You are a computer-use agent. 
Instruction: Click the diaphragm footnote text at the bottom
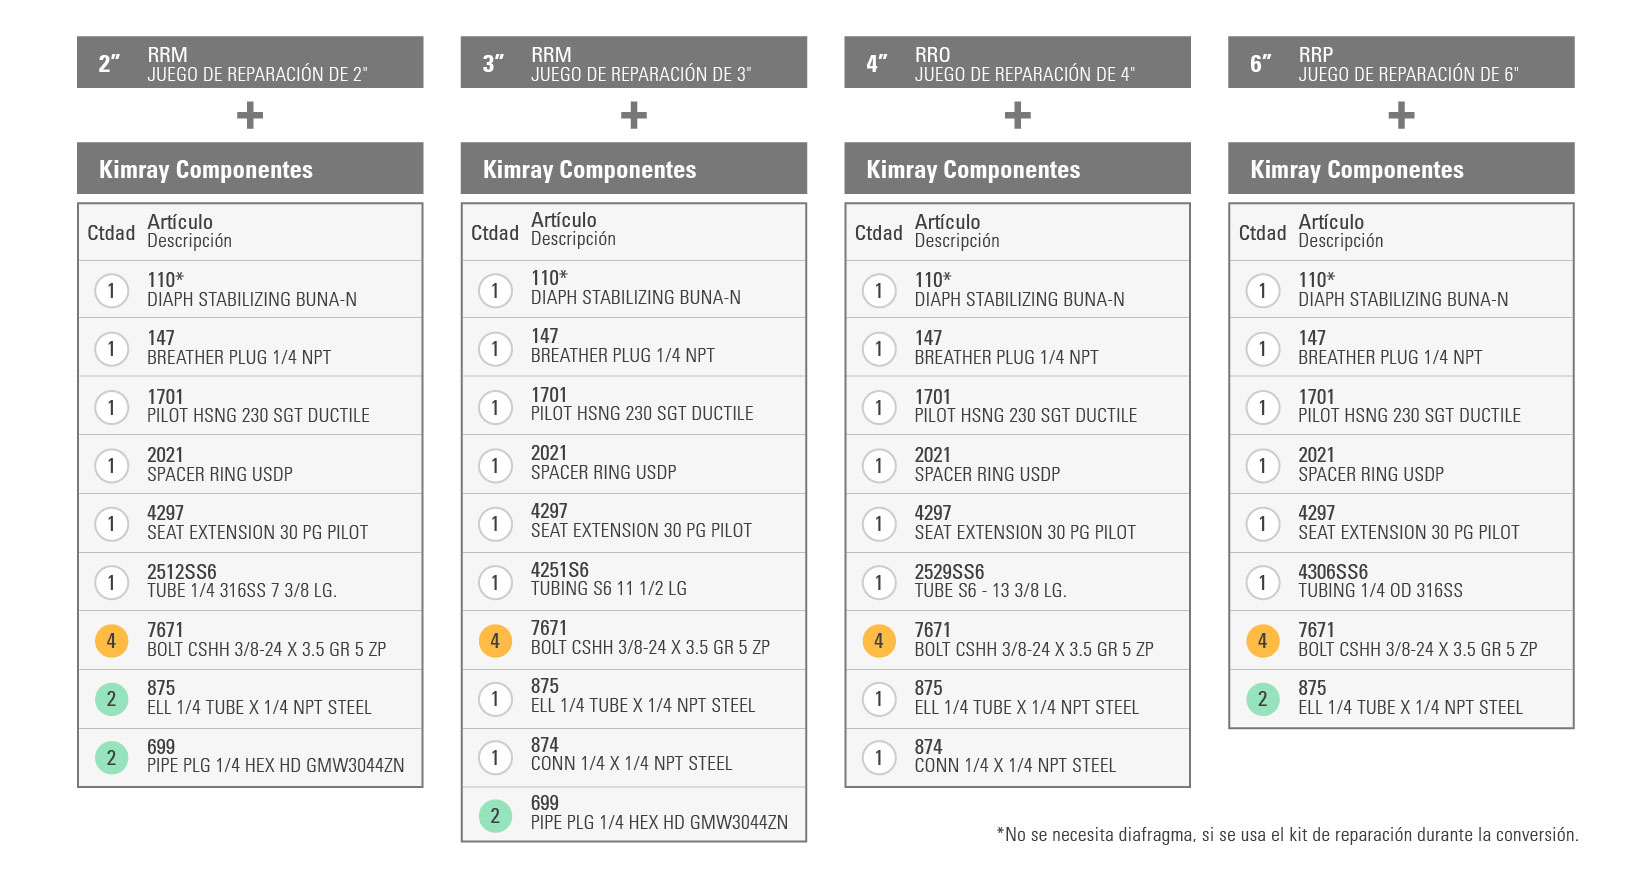click(x=1287, y=835)
